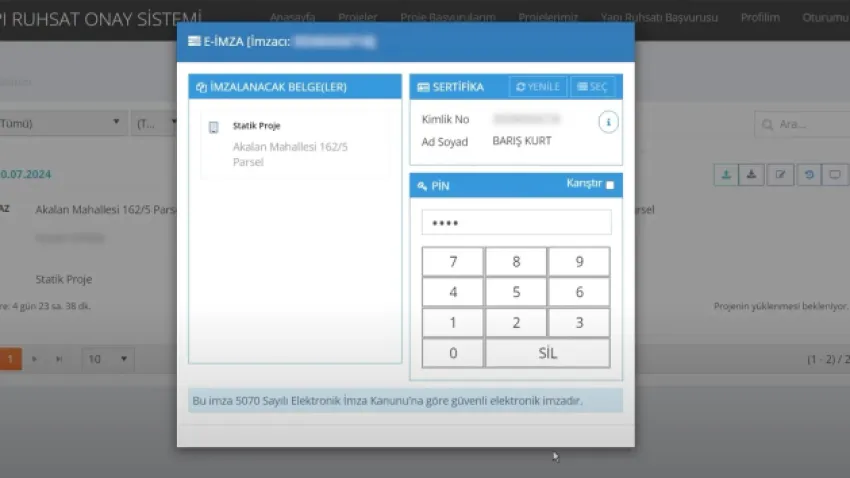This screenshot has height=478, width=850.
Task: Open the Profilim menu item
Action: [760, 18]
